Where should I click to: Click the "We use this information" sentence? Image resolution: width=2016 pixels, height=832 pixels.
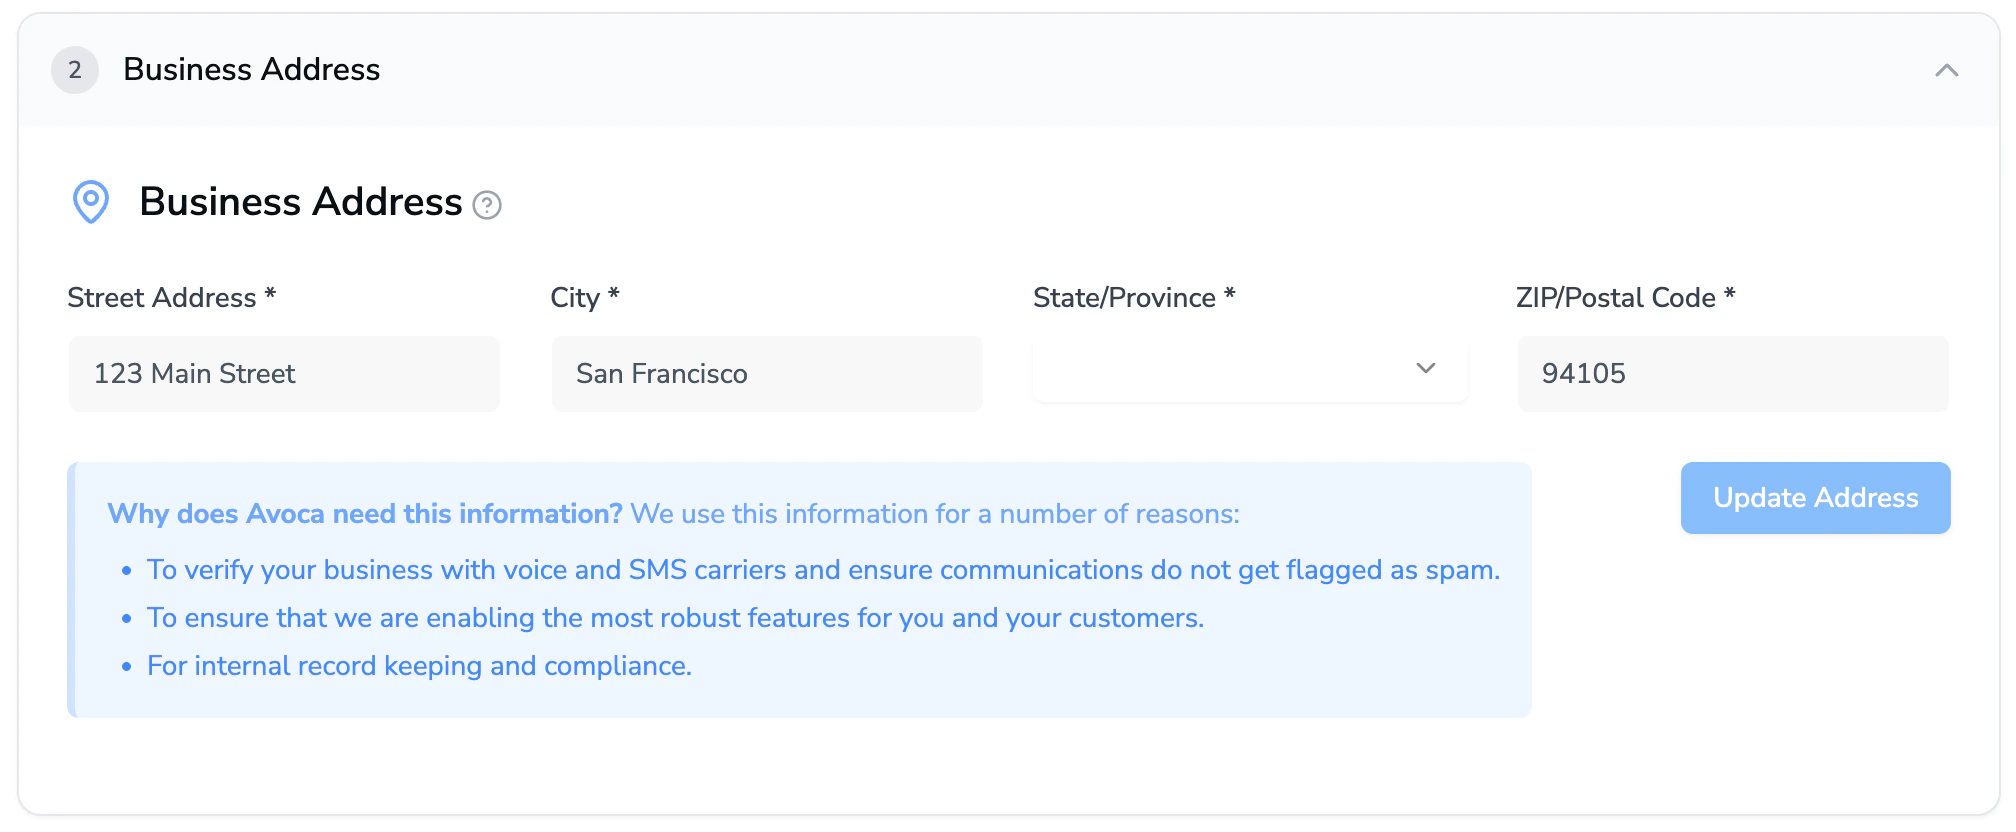935,514
